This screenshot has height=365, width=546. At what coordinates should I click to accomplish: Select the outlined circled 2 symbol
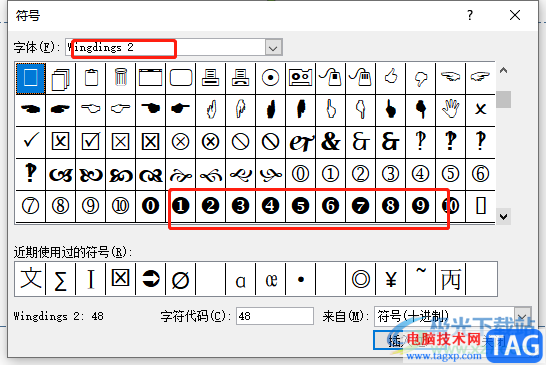pos(360,174)
